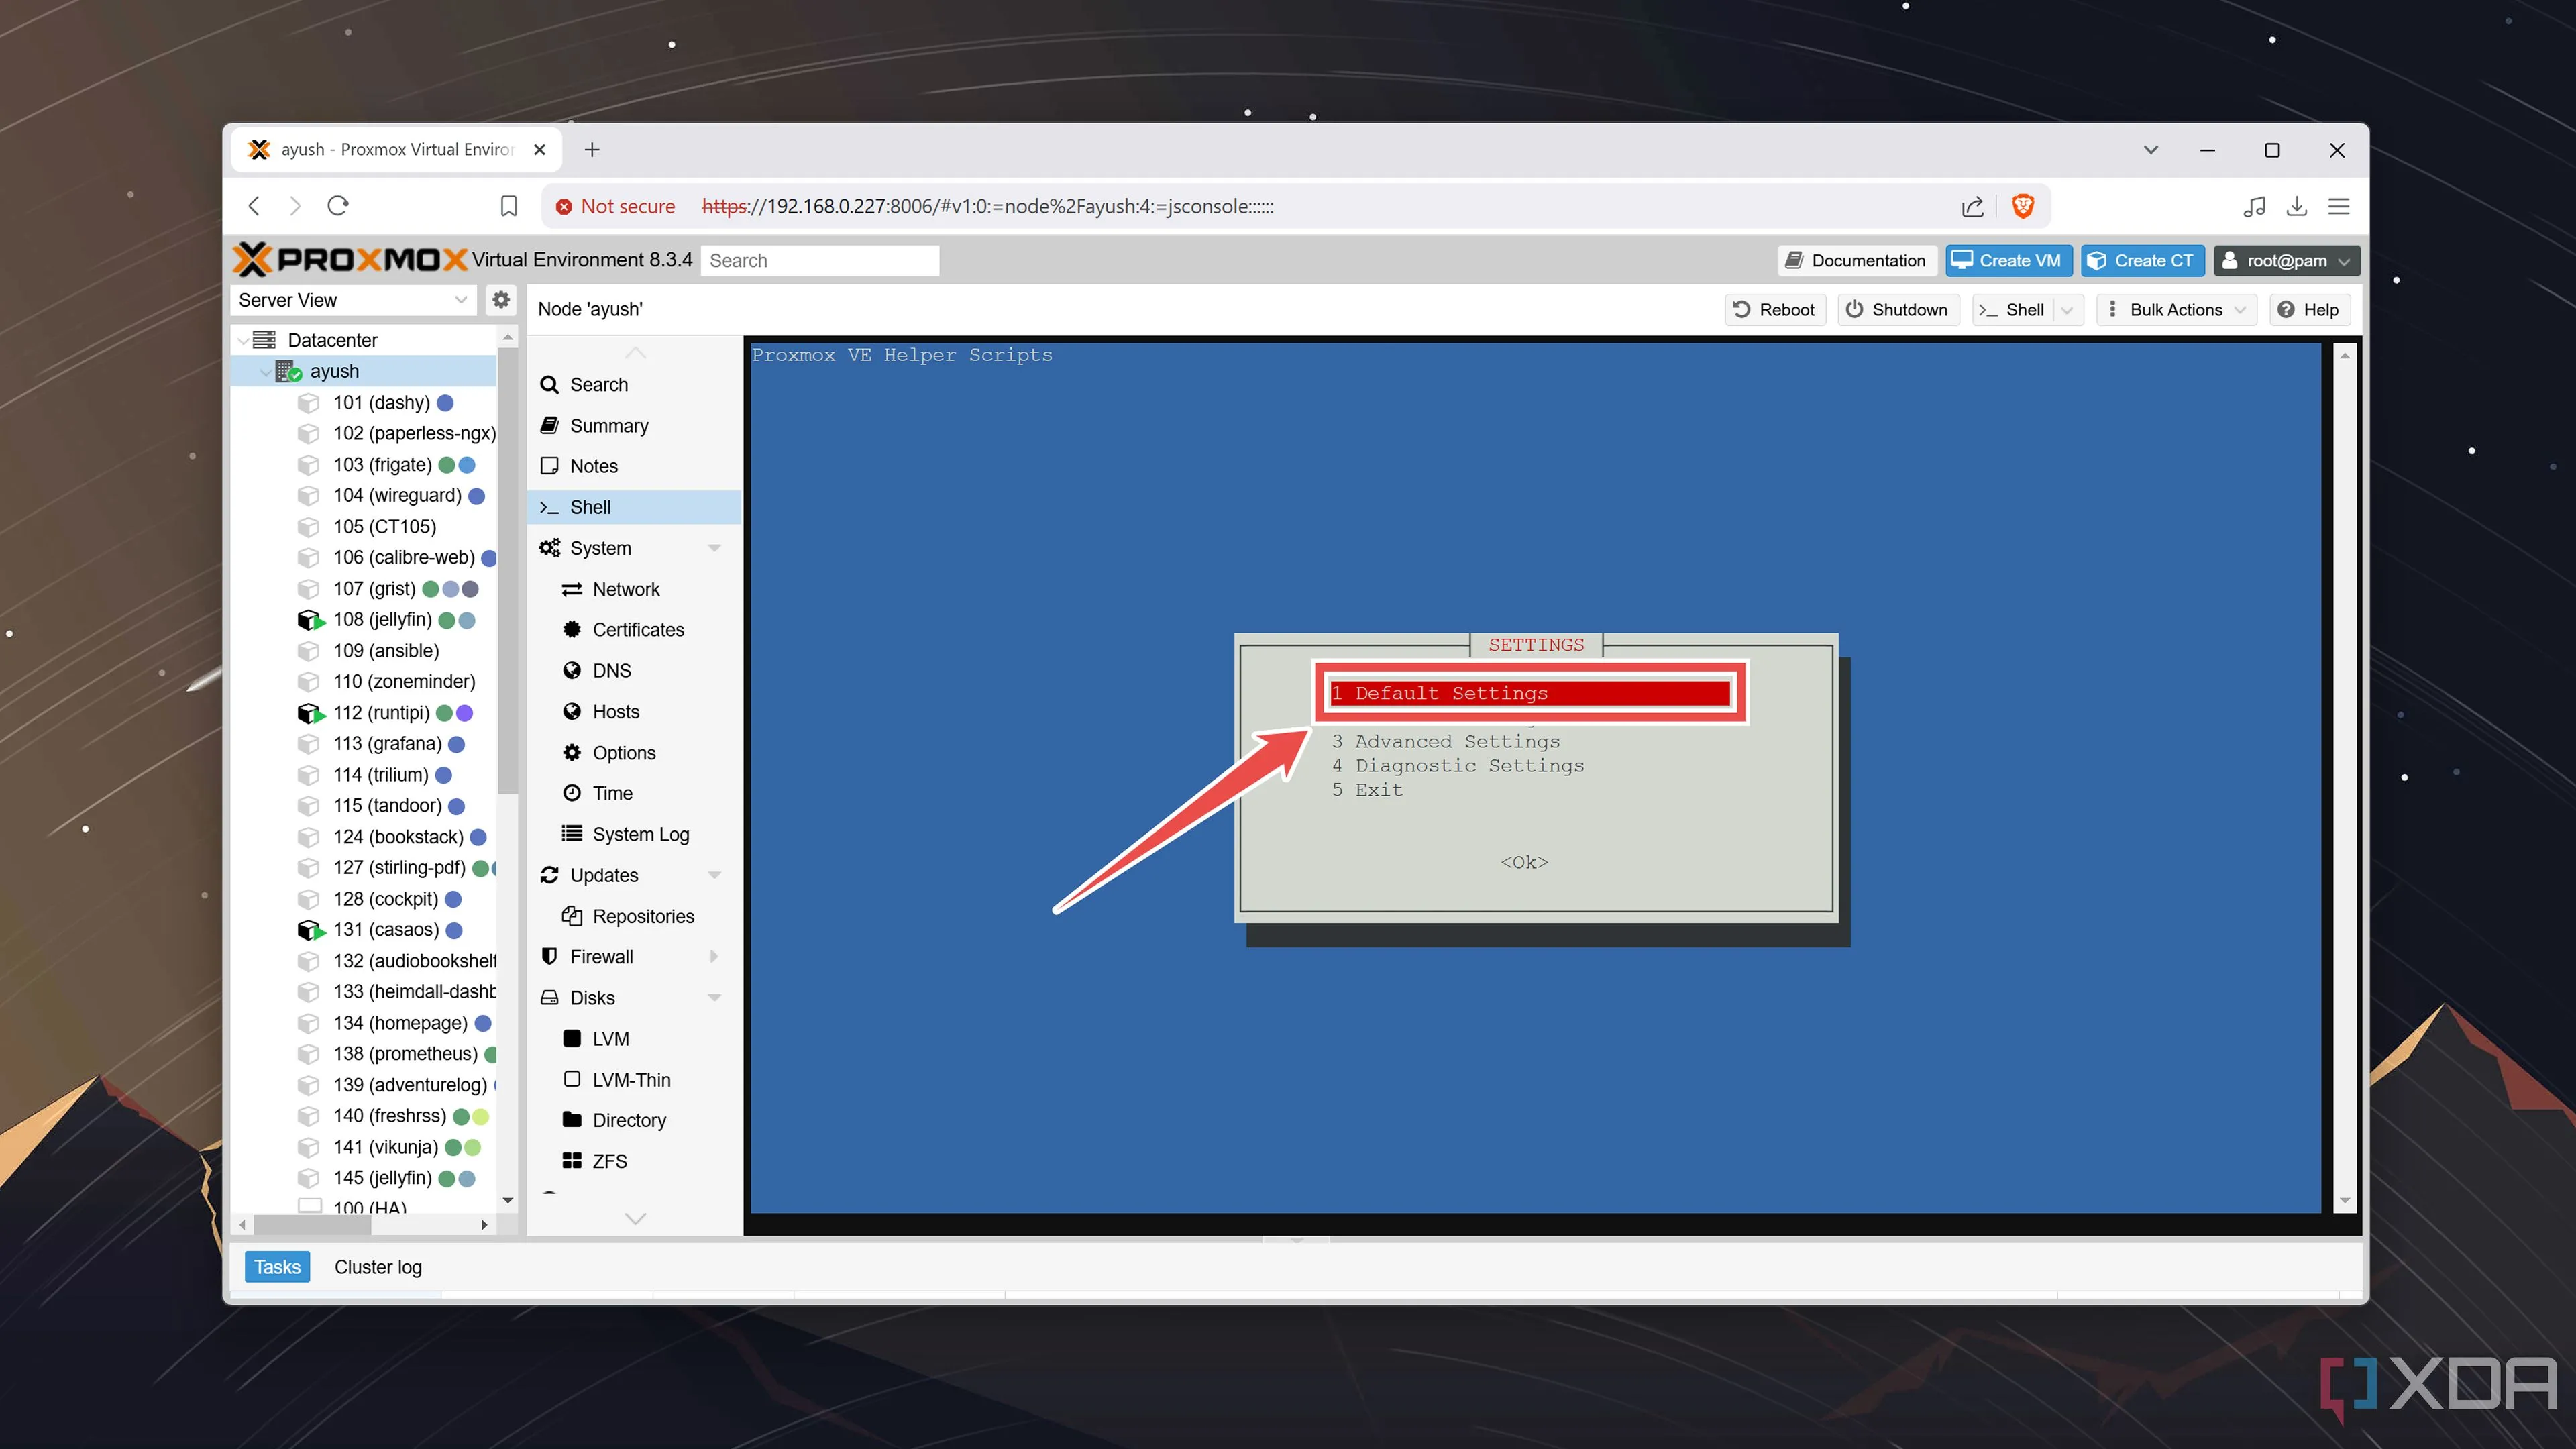The image size is (2576, 1449).
Task: Click the Shutdown button
Action: point(1898,310)
